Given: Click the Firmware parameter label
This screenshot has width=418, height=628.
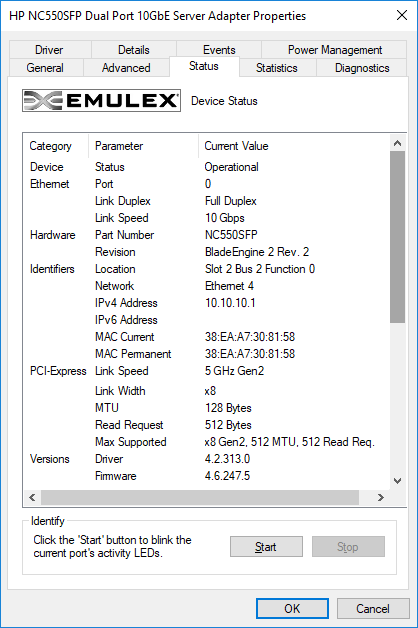Looking at the screenshot, I should 115,476.
